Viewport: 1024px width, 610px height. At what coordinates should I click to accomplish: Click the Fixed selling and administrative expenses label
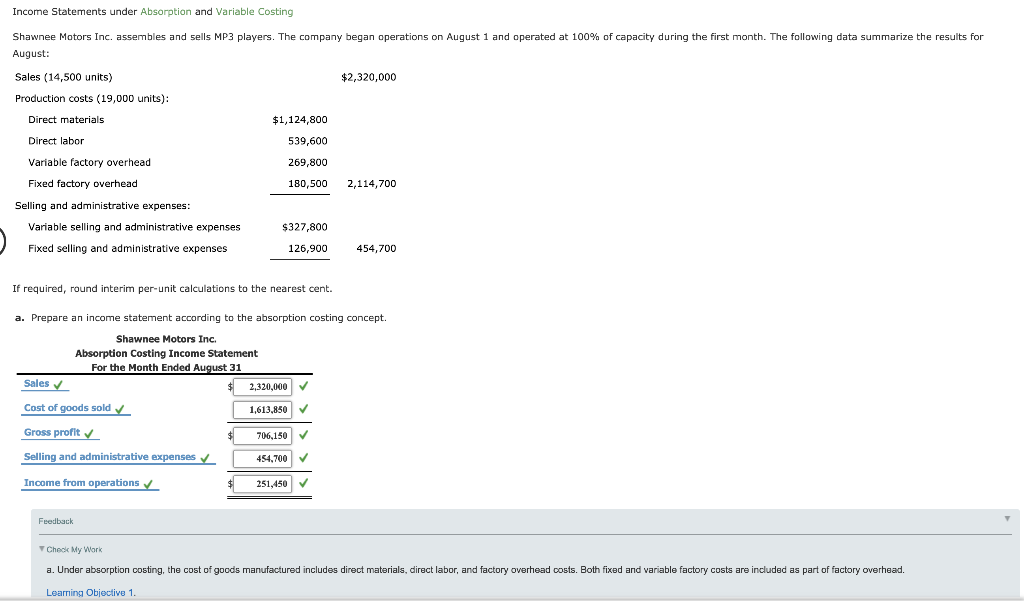(x=127, y=249)
